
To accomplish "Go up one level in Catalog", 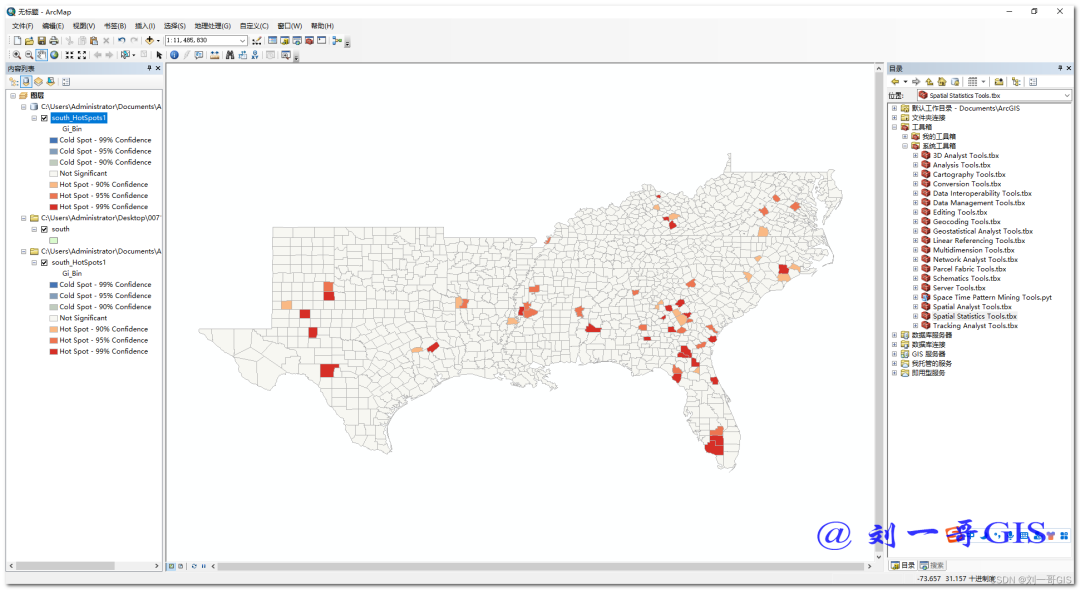I will pyautogui.click(x=929, y=82).
